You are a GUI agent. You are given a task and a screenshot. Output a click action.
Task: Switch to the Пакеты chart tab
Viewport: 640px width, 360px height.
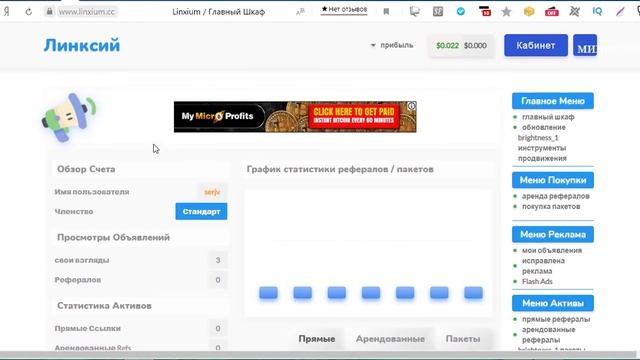click(x=463, y=339)
